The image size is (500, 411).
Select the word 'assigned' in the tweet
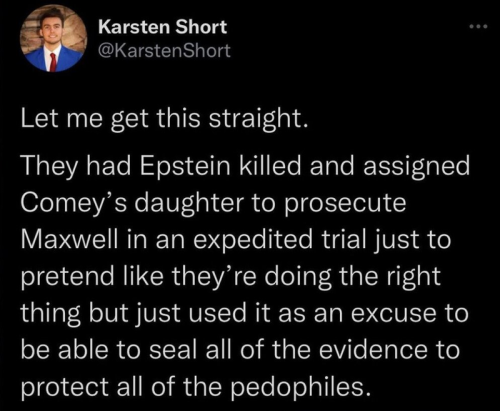pos(417,168)
